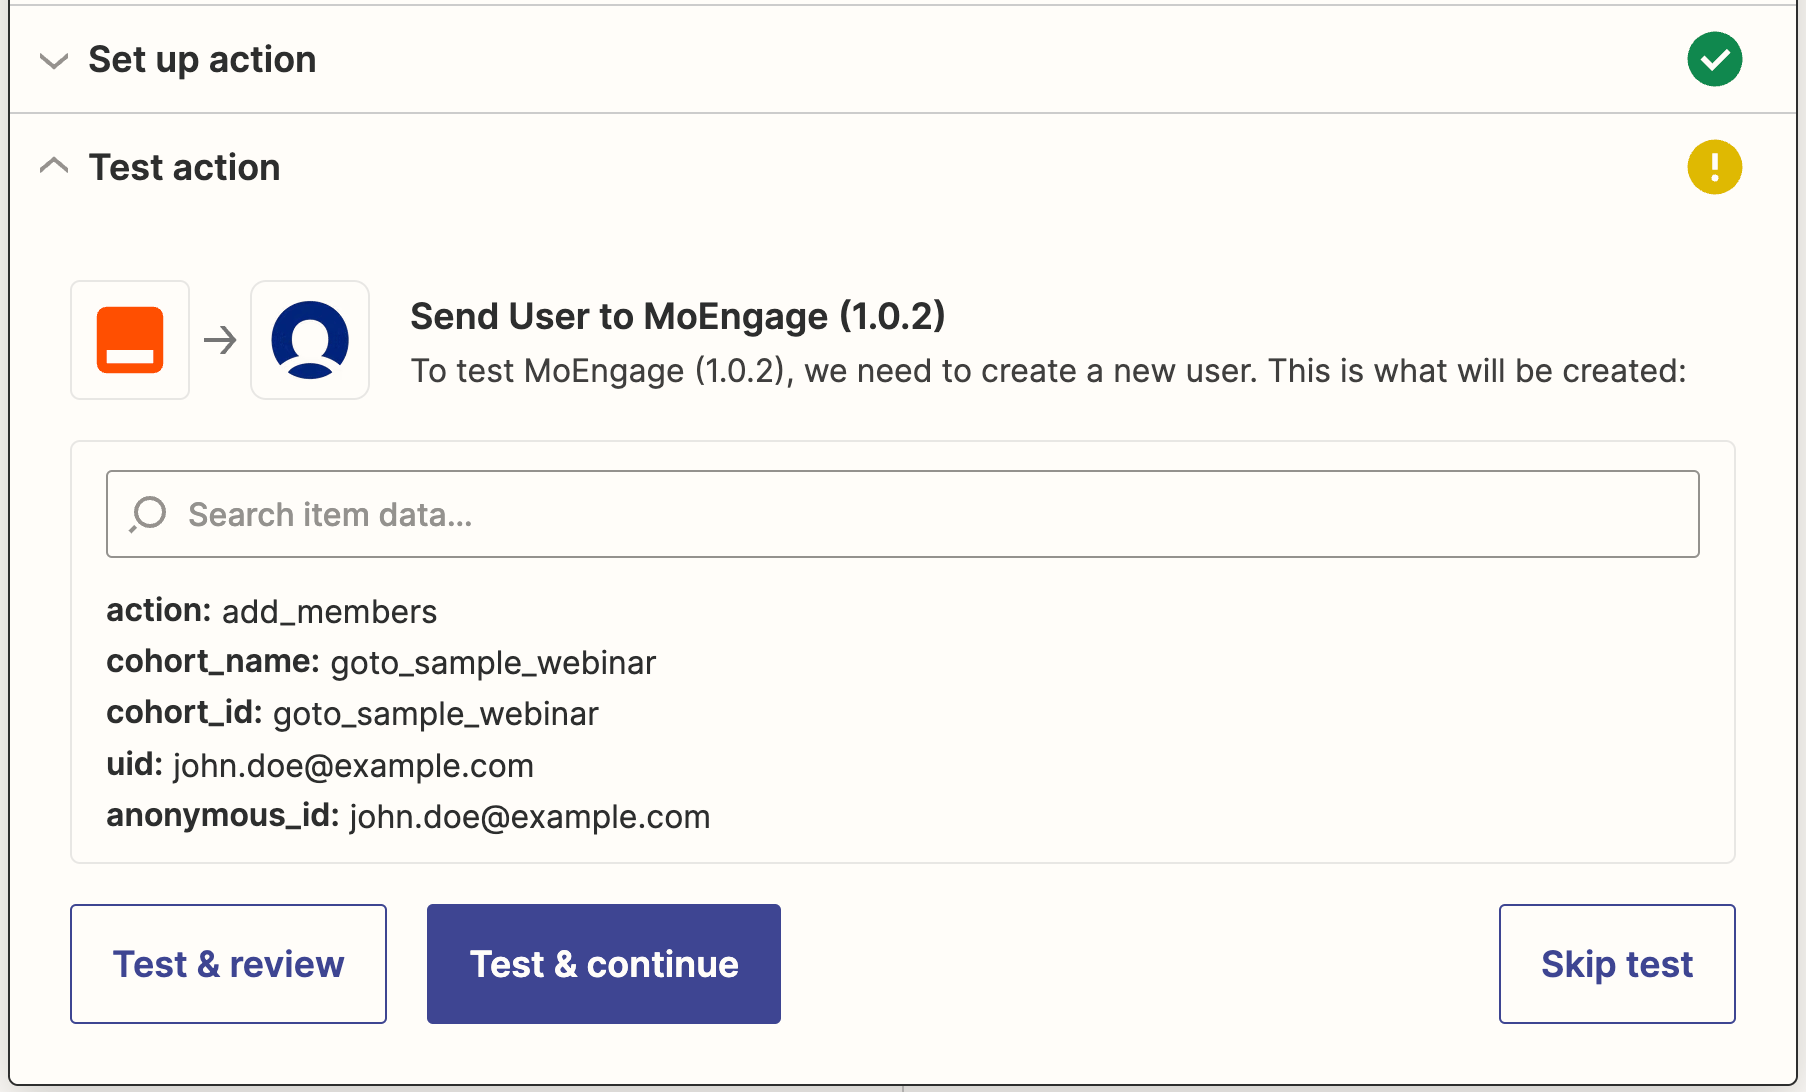
Task: Click the green checkmark status icon
Action: (x=1714, y=59)
